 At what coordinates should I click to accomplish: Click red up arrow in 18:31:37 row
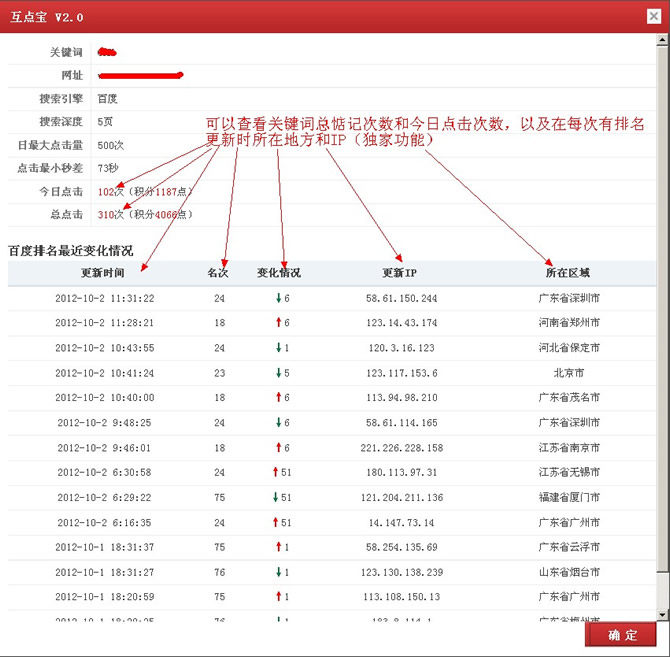(x=278, y=547)
